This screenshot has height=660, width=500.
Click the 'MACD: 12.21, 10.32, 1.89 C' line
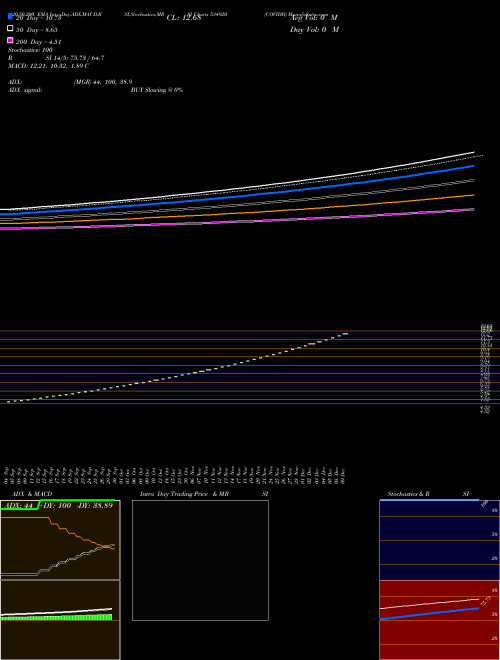[x=48, y=66]
